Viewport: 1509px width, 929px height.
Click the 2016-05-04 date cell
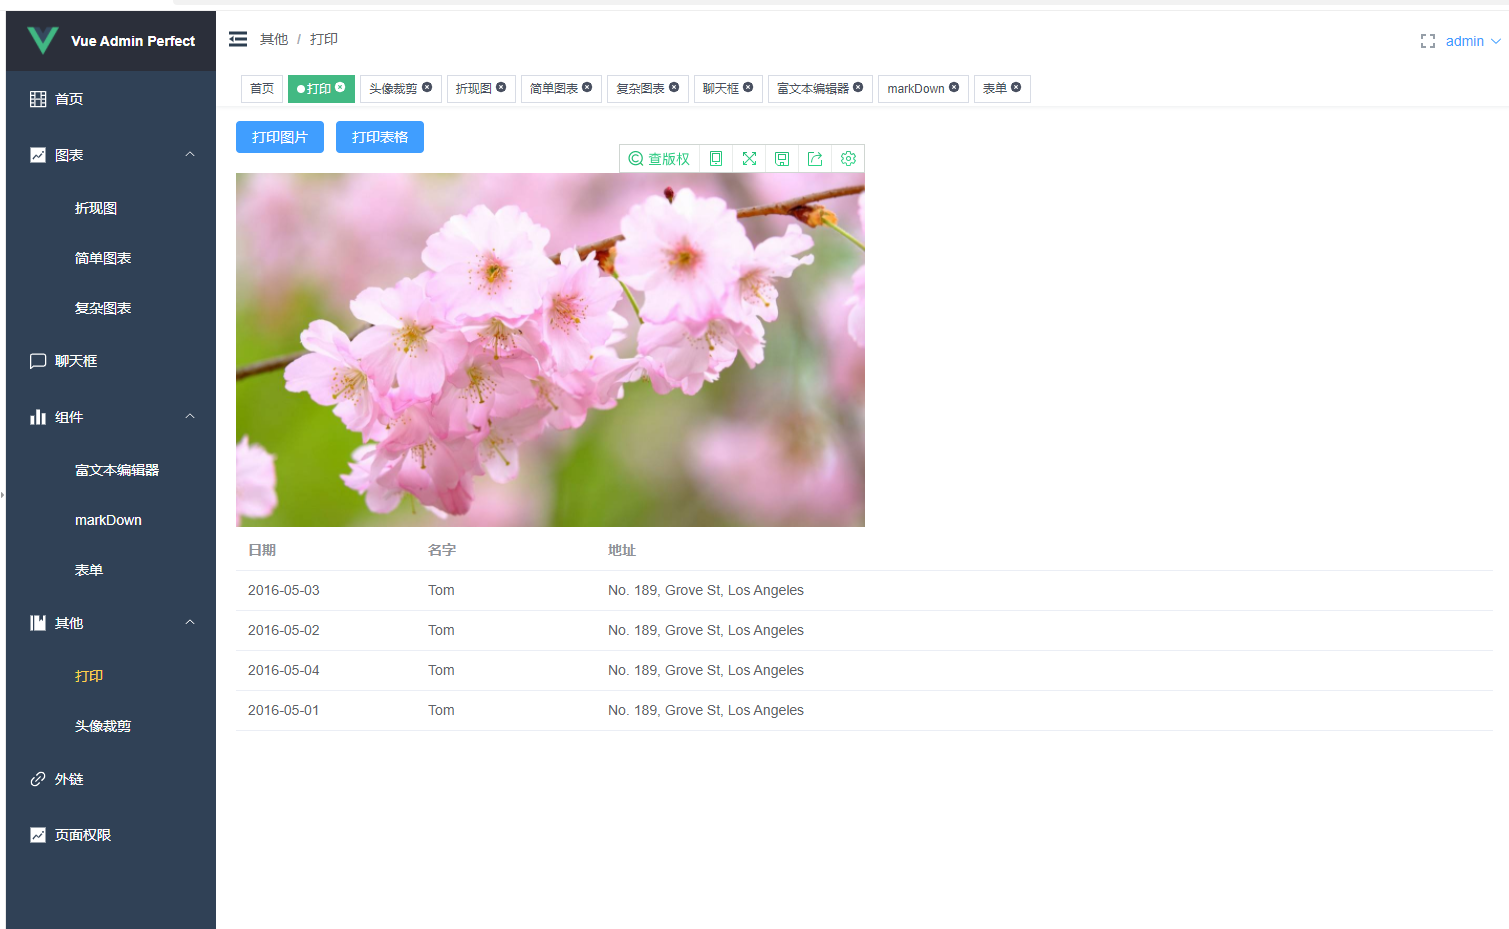point(284,670)
